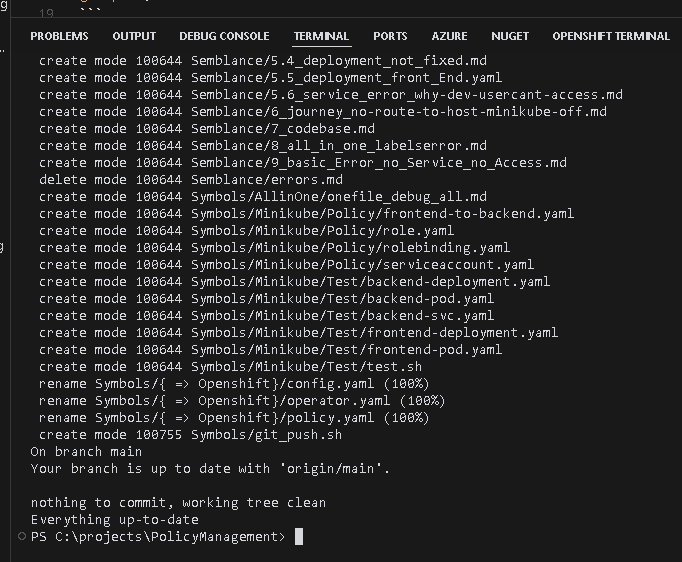682x562 pixels.
Task: Click the PS C:\projects\PolicyManagement> prompt line
Action: point(158,537)
